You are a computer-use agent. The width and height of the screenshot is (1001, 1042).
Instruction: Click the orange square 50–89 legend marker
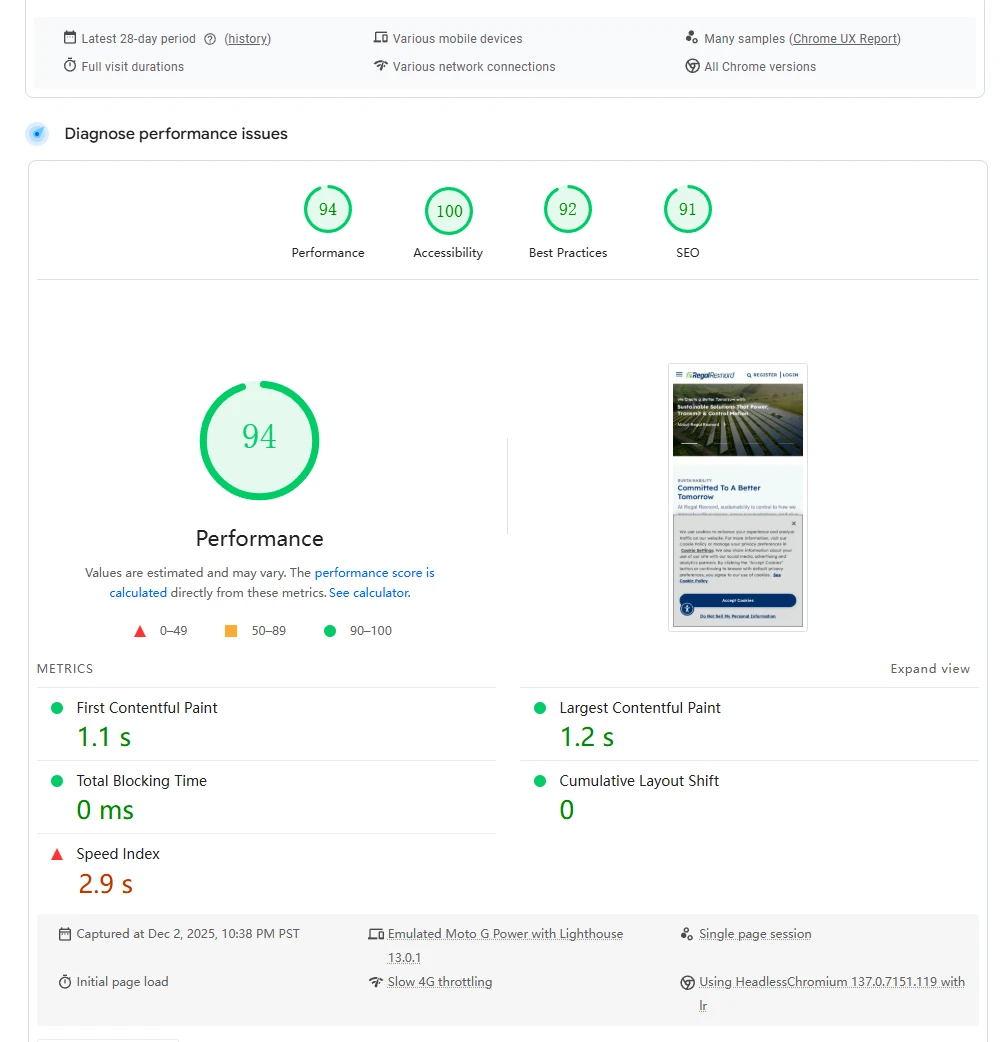231,631
